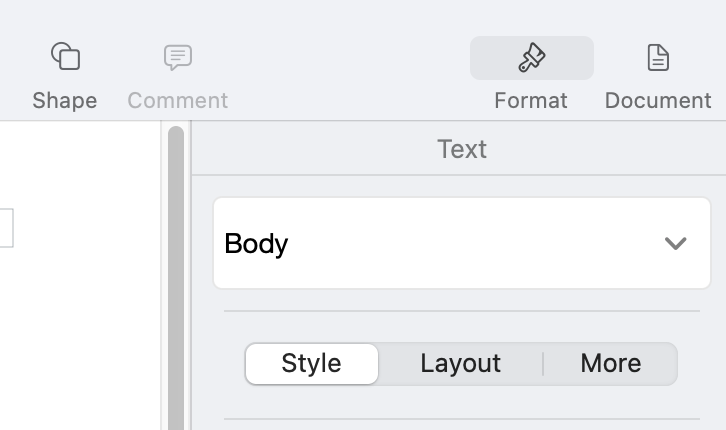Screen dimensions: 726x430
Task: Click the partial box at the page's left edge
Action: (x=6, y=228)
